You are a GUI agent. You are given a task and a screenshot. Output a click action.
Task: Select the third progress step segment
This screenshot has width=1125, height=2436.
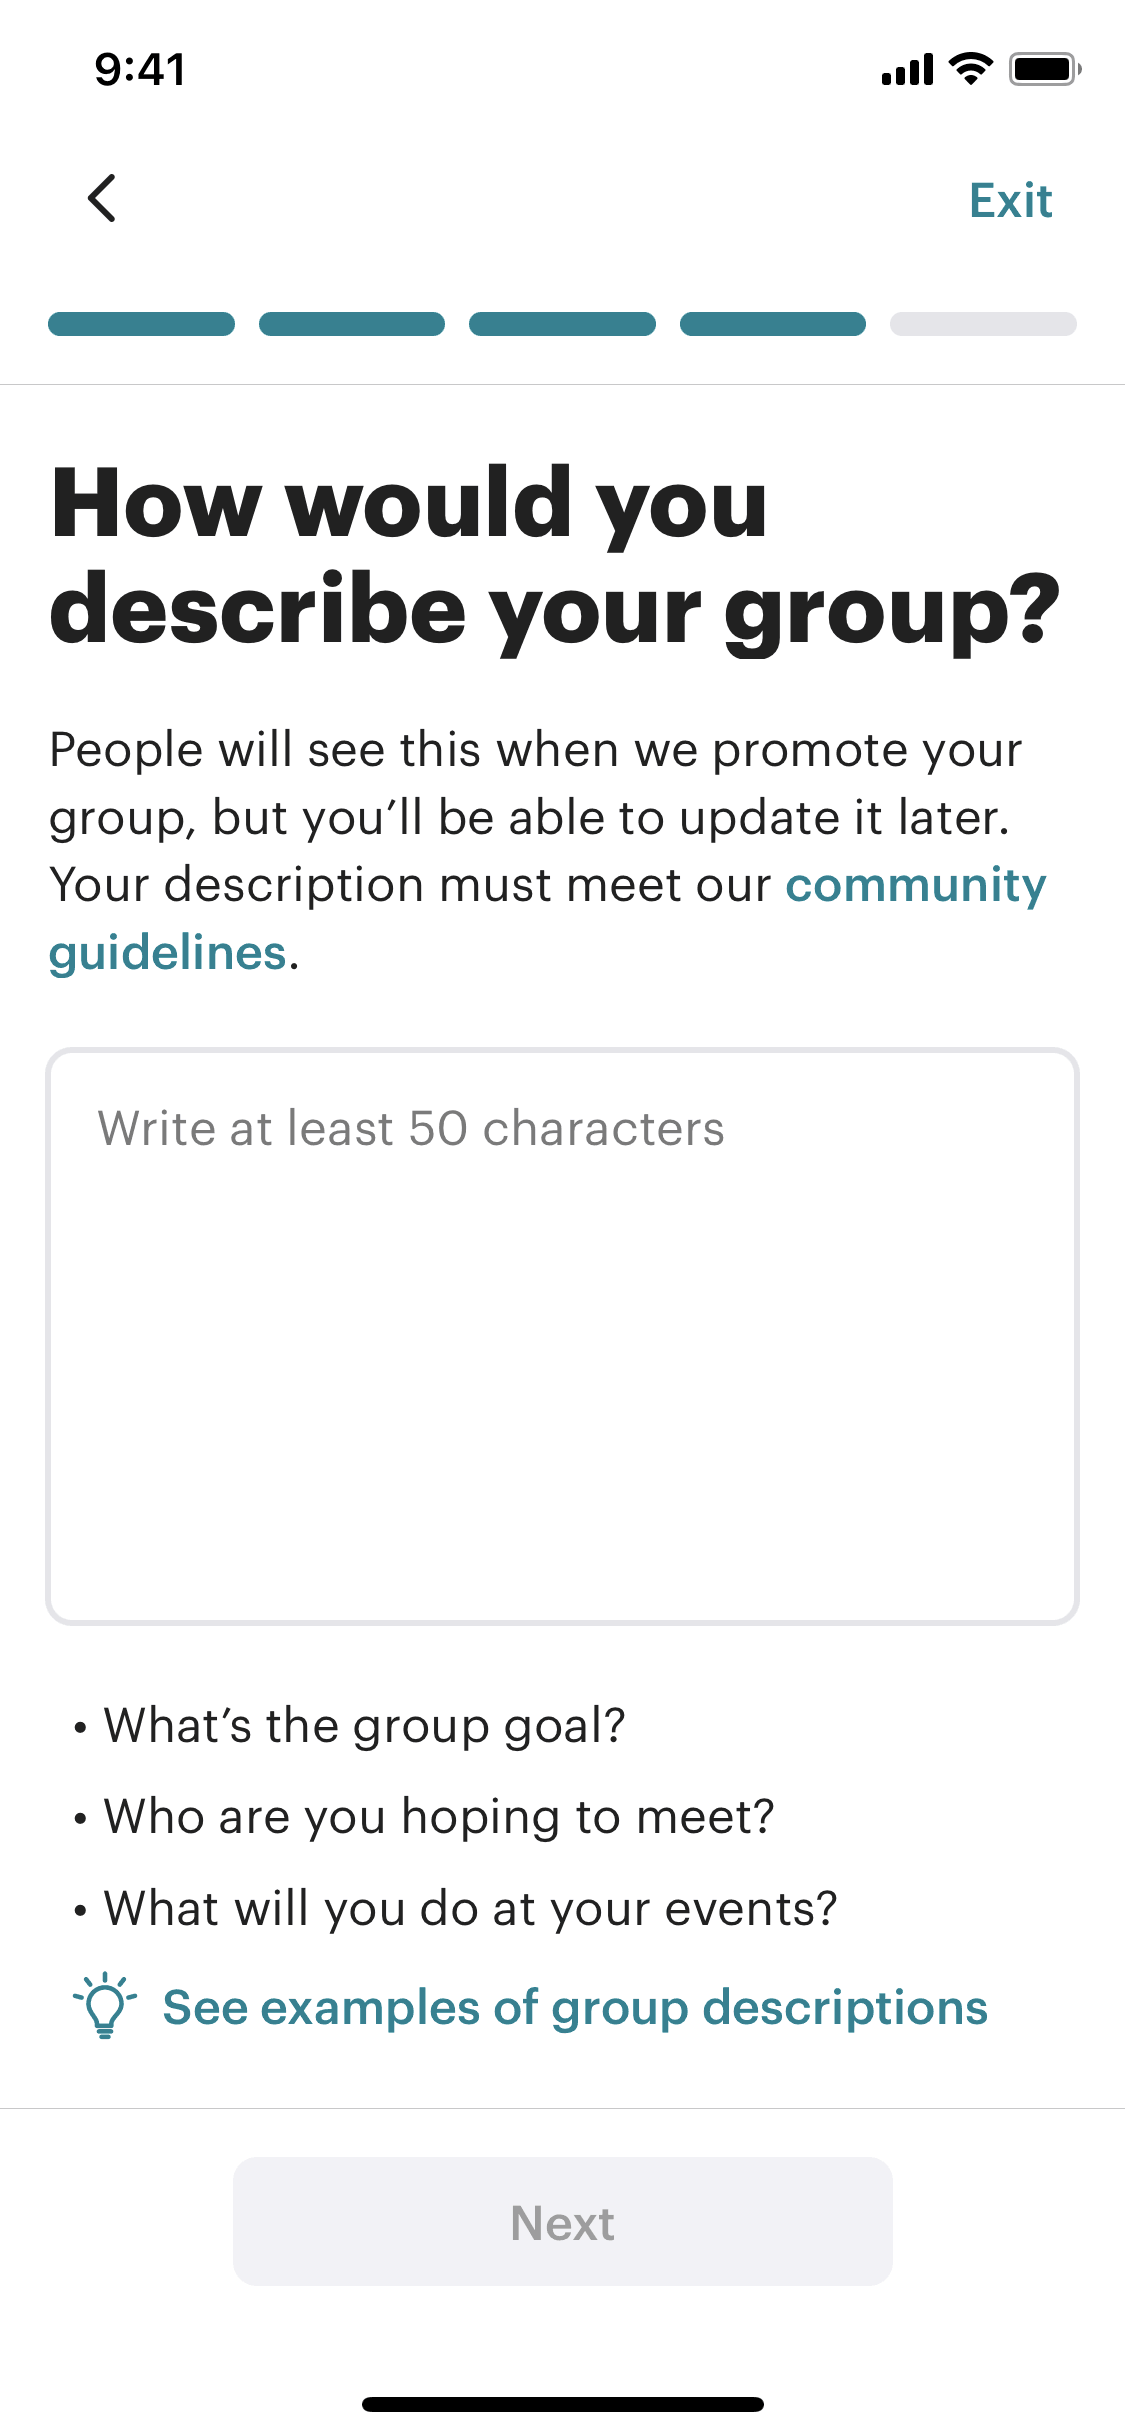point(562,324)
